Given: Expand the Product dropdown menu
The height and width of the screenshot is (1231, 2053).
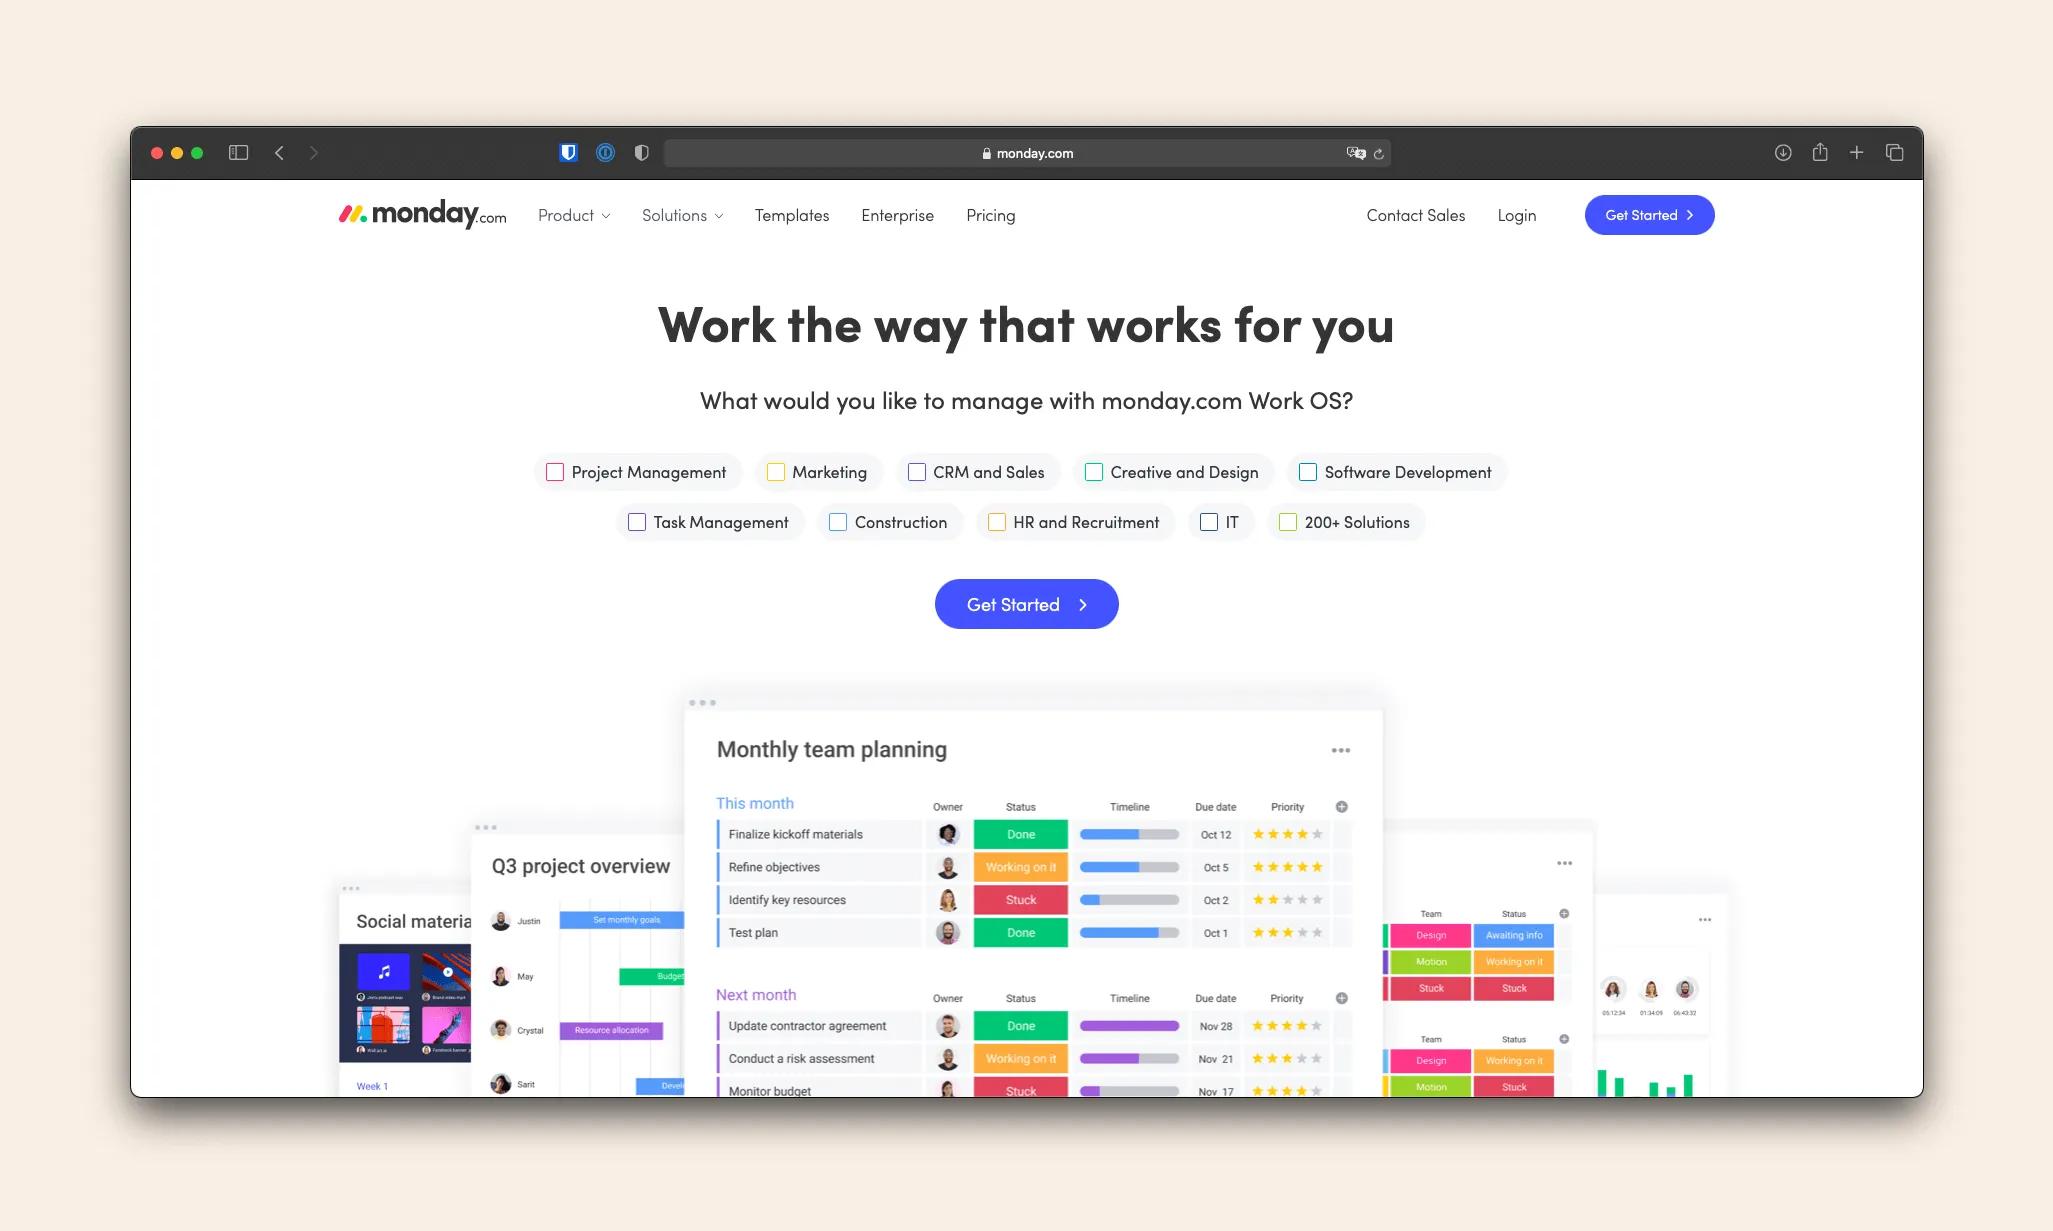Looking at the screenshot, I should point(573,215).
